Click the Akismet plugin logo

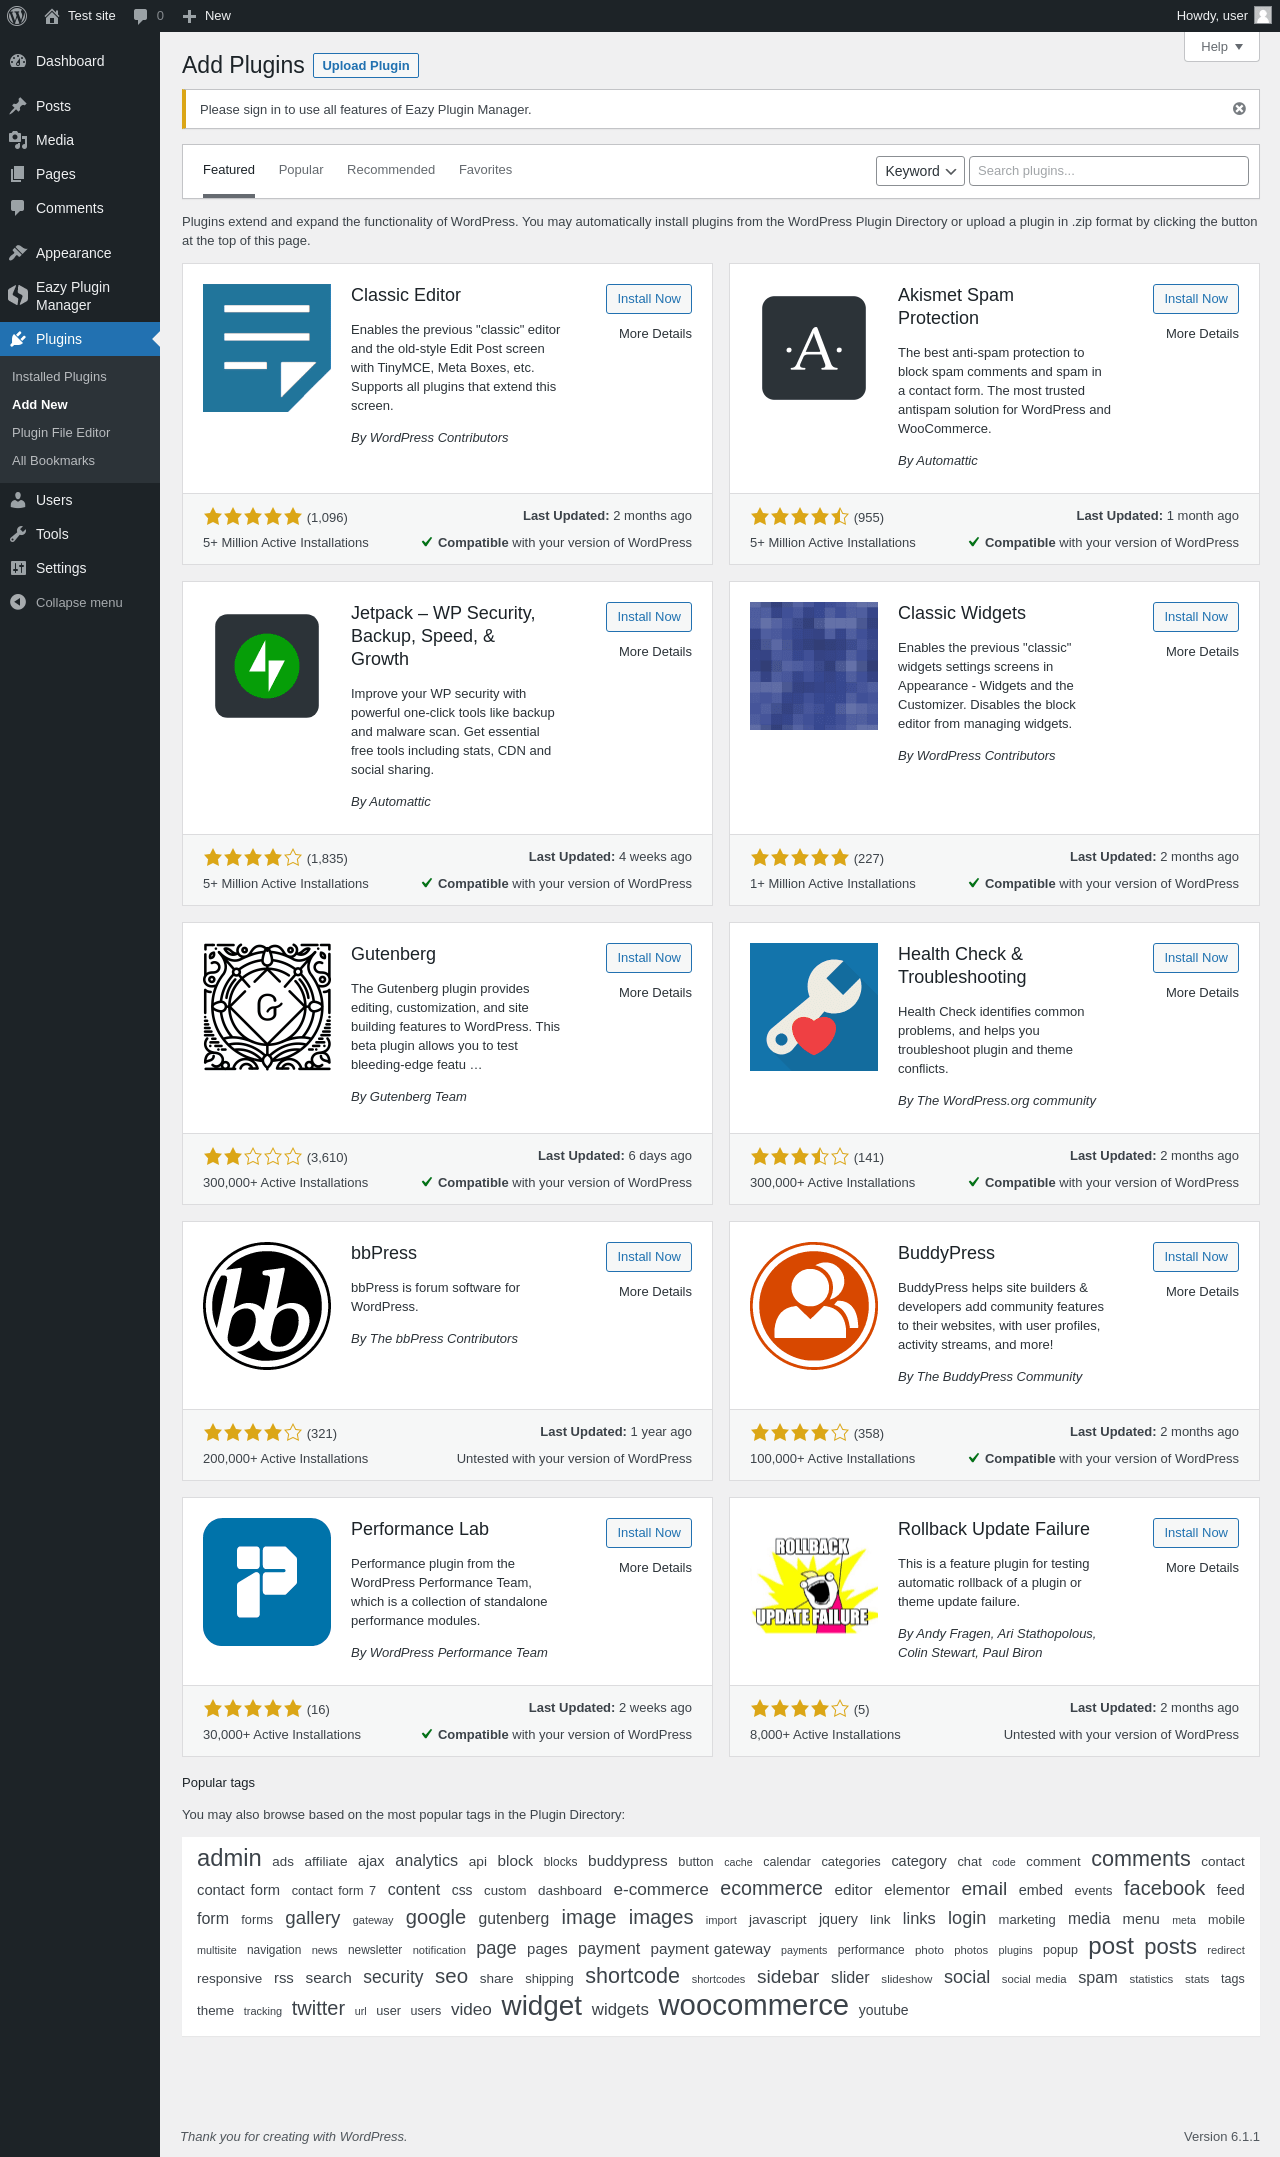(814, 348)
